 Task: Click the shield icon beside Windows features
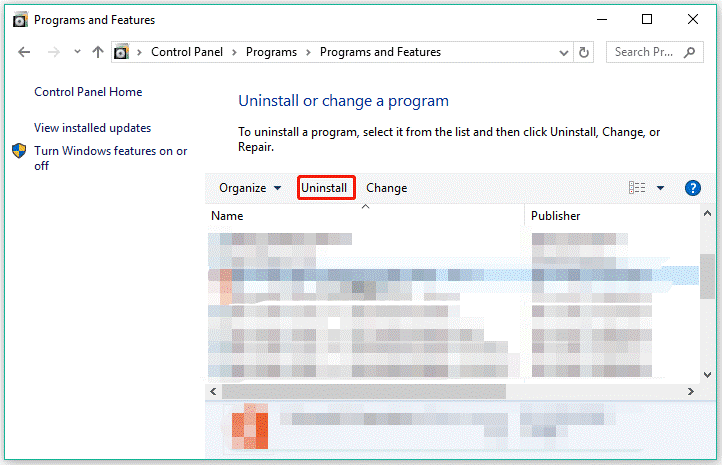(19, 151)
